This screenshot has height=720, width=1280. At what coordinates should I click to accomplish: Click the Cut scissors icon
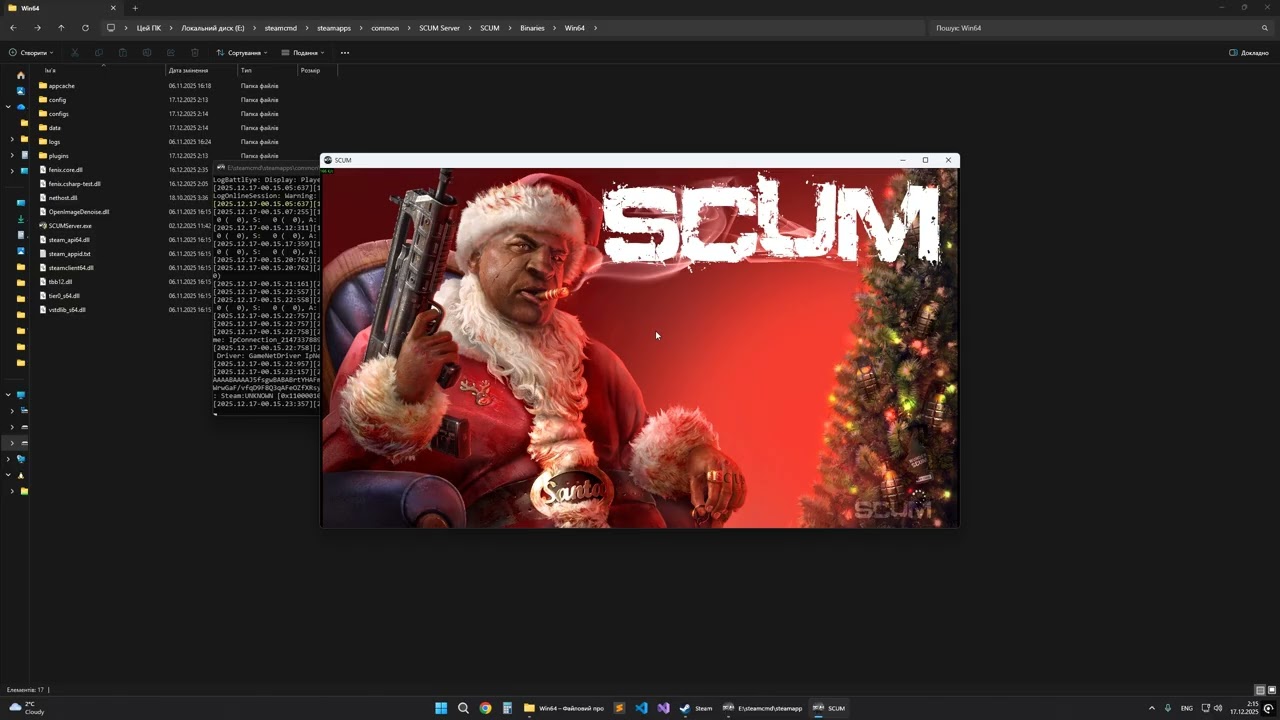pyautogui.click(x=74, y=53)
